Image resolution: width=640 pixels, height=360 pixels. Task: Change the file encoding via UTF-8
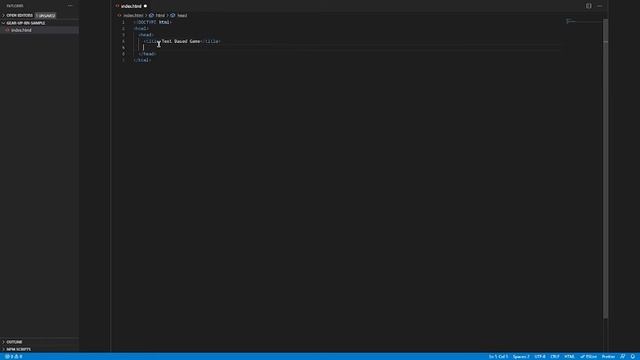click(x=540, y=356)
